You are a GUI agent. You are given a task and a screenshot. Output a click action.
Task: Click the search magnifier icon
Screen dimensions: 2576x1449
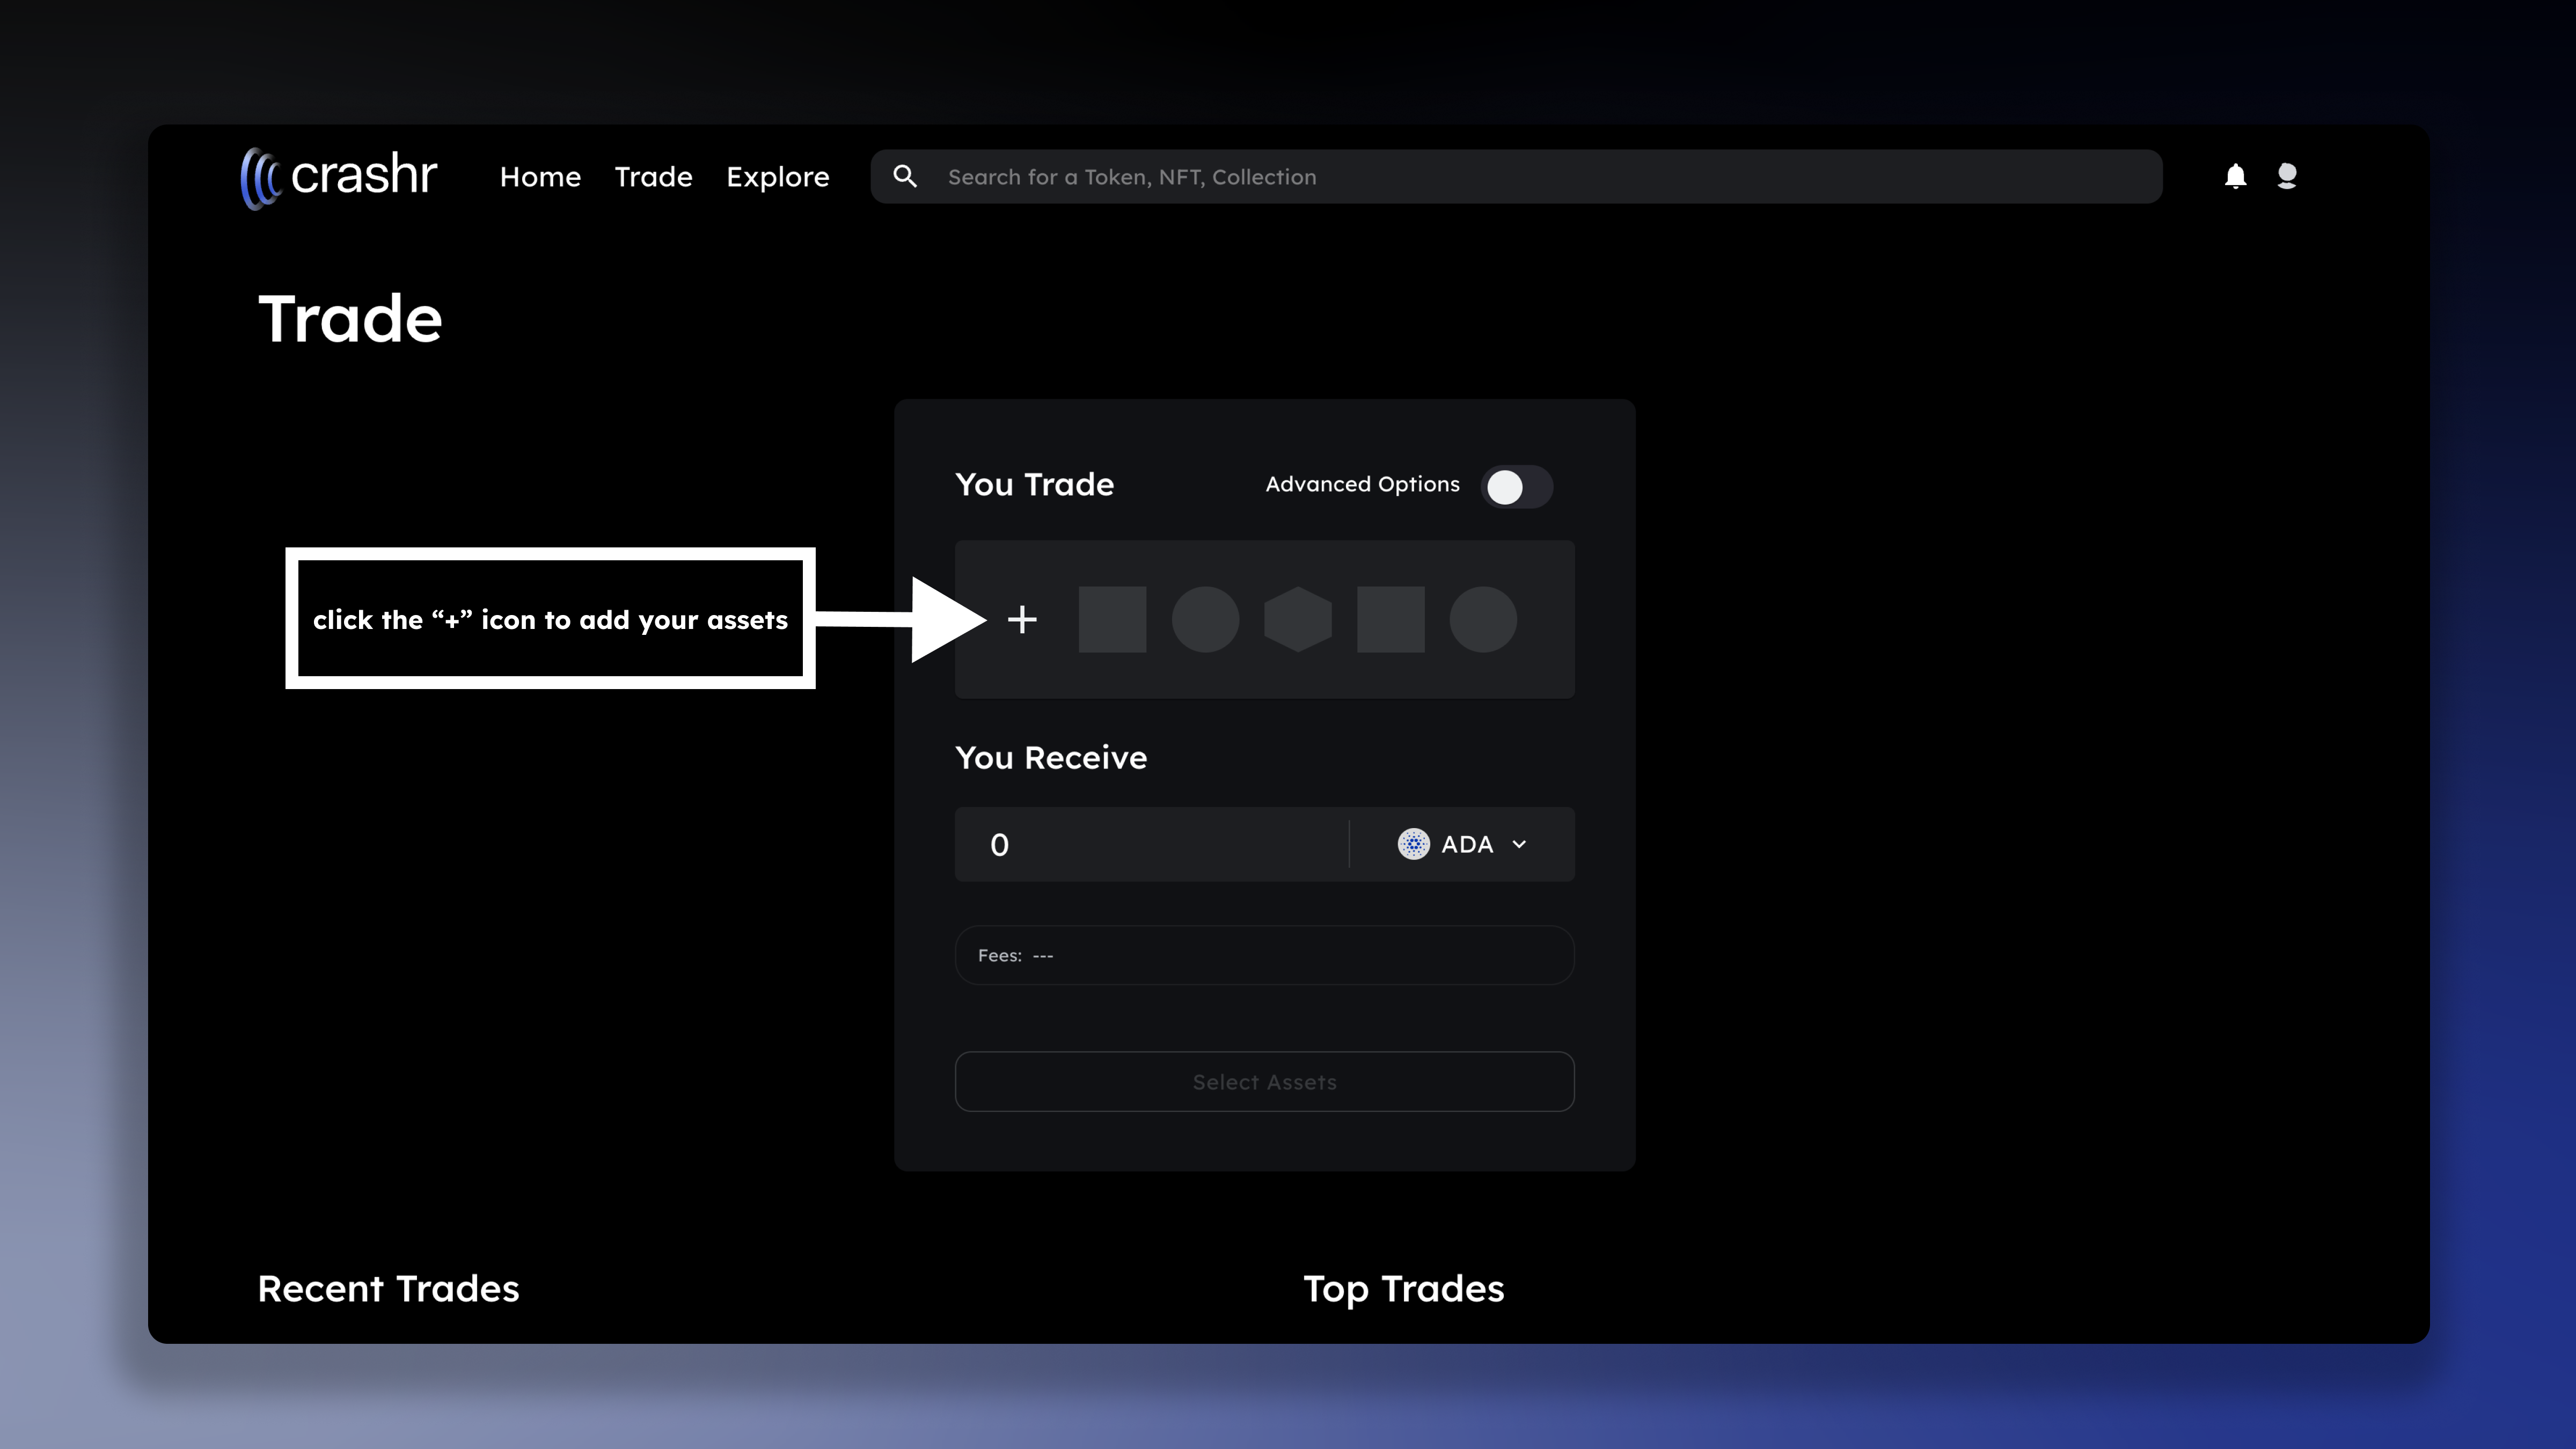click(905, 177)
